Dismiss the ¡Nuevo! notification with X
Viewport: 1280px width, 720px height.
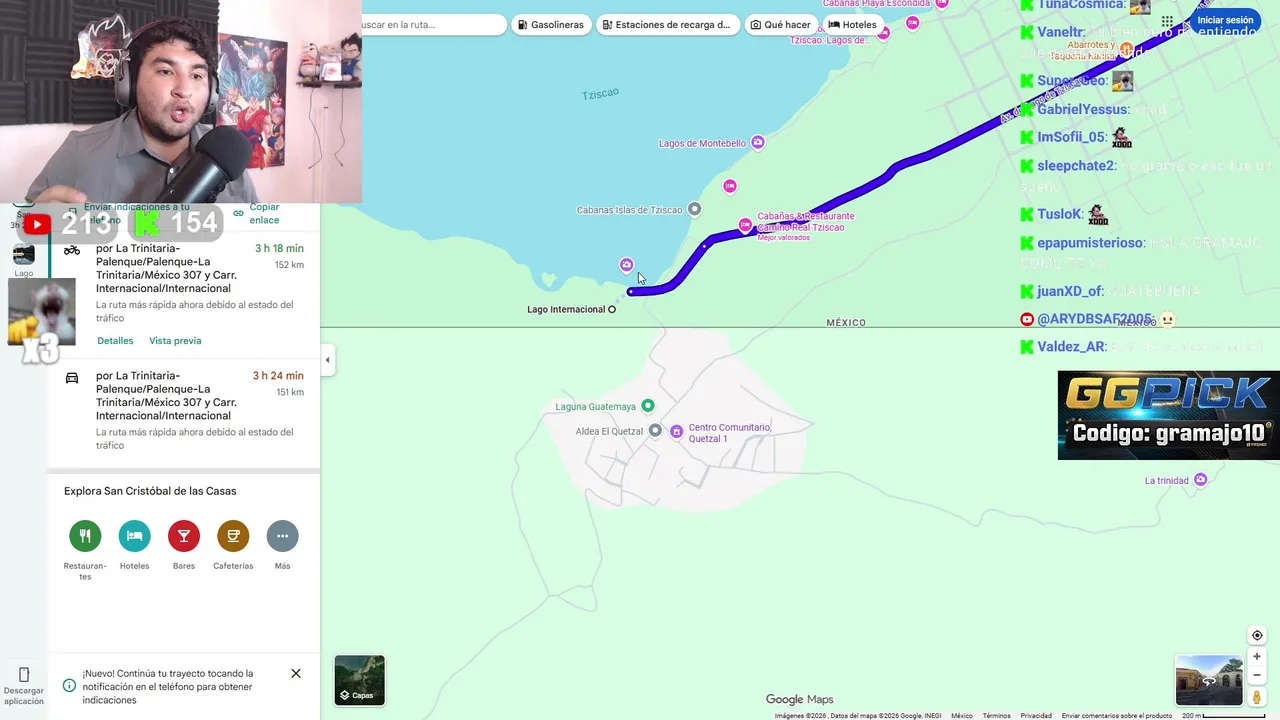click(296, 673)
